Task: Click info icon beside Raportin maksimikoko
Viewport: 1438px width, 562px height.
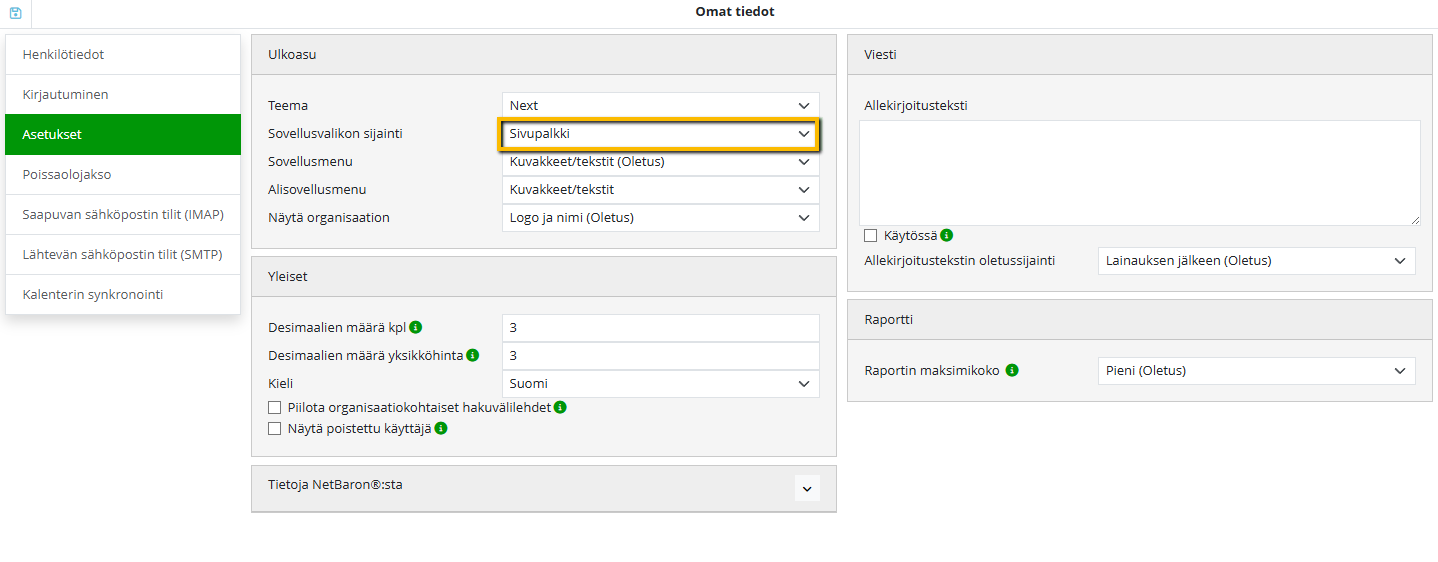Action: [x=1012, y=371]
